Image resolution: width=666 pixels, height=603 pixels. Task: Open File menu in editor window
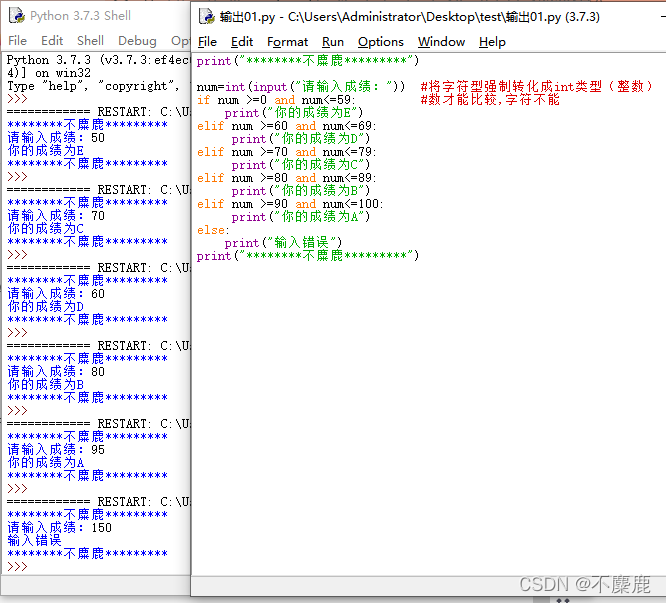click(207, 42)
